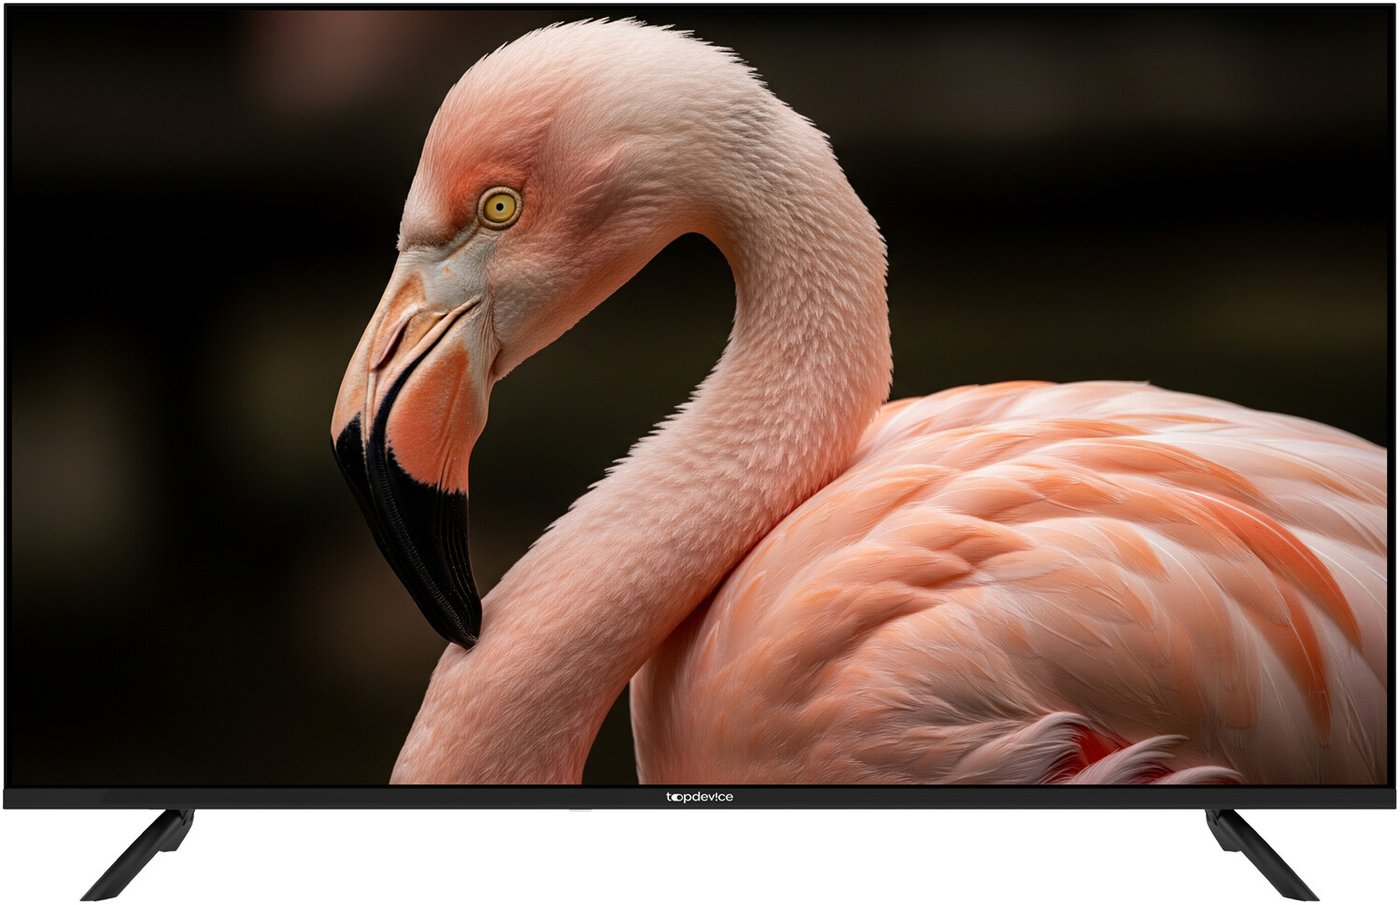Click the flamingo's body wing feathers

click(1050, 560)
